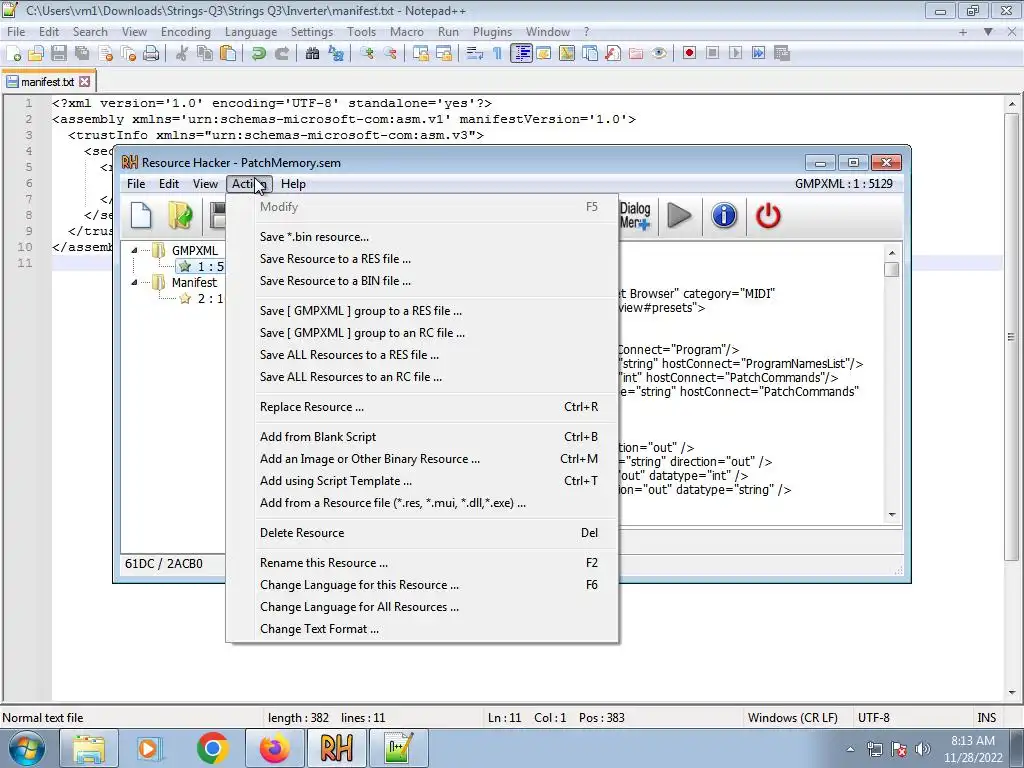Select the GMPXML folder in resource tree

click(x=186, y=250)
